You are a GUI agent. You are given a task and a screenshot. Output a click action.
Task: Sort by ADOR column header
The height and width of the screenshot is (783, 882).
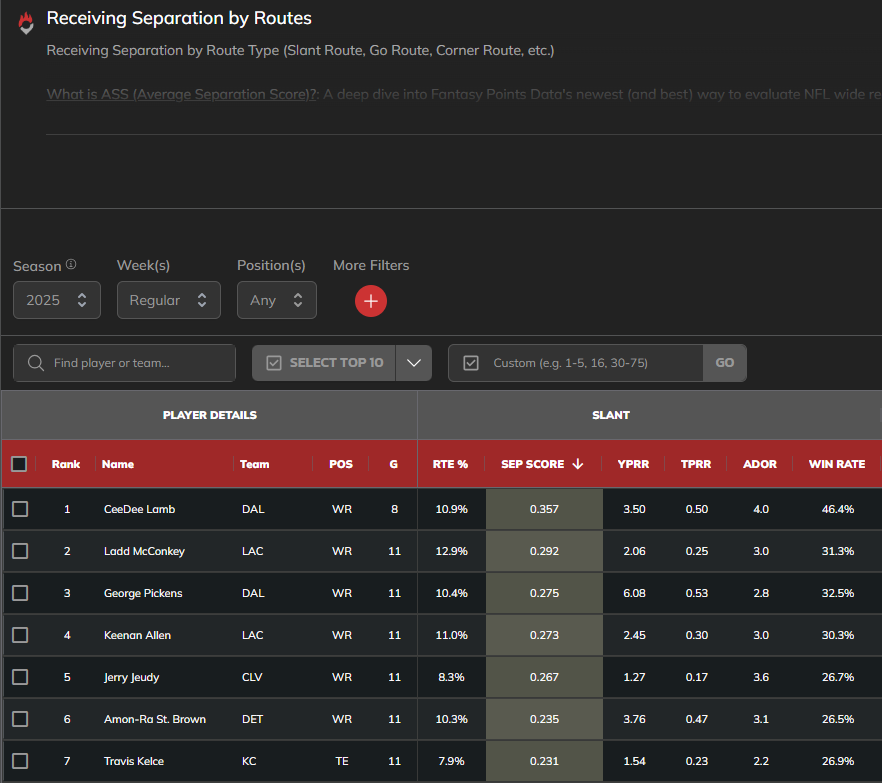point(760,464)
